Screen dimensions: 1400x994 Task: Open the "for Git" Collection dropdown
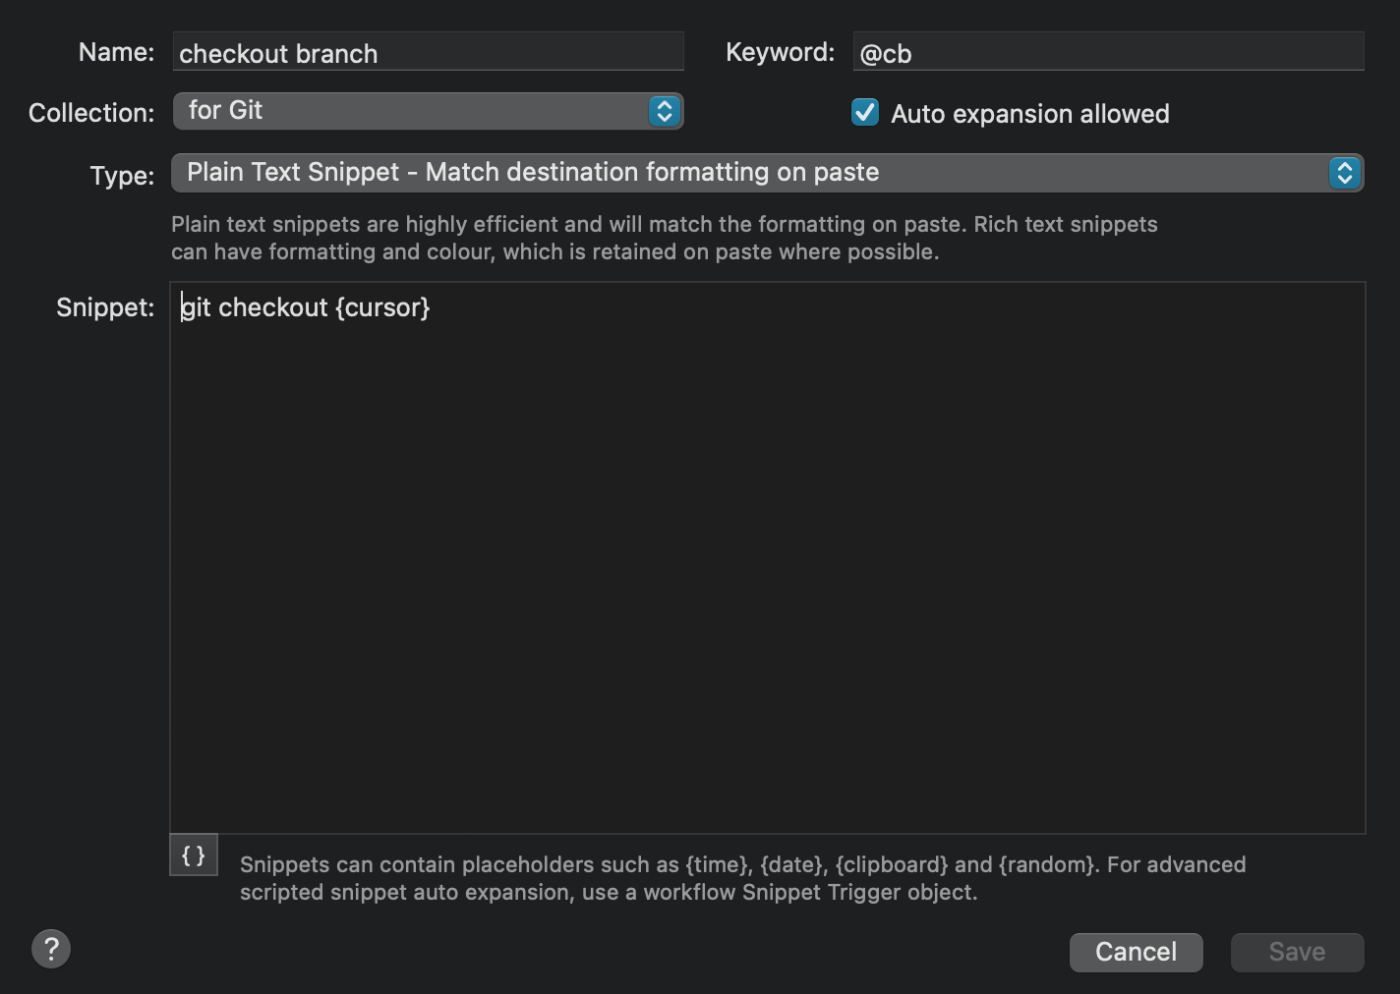[428, 111]
